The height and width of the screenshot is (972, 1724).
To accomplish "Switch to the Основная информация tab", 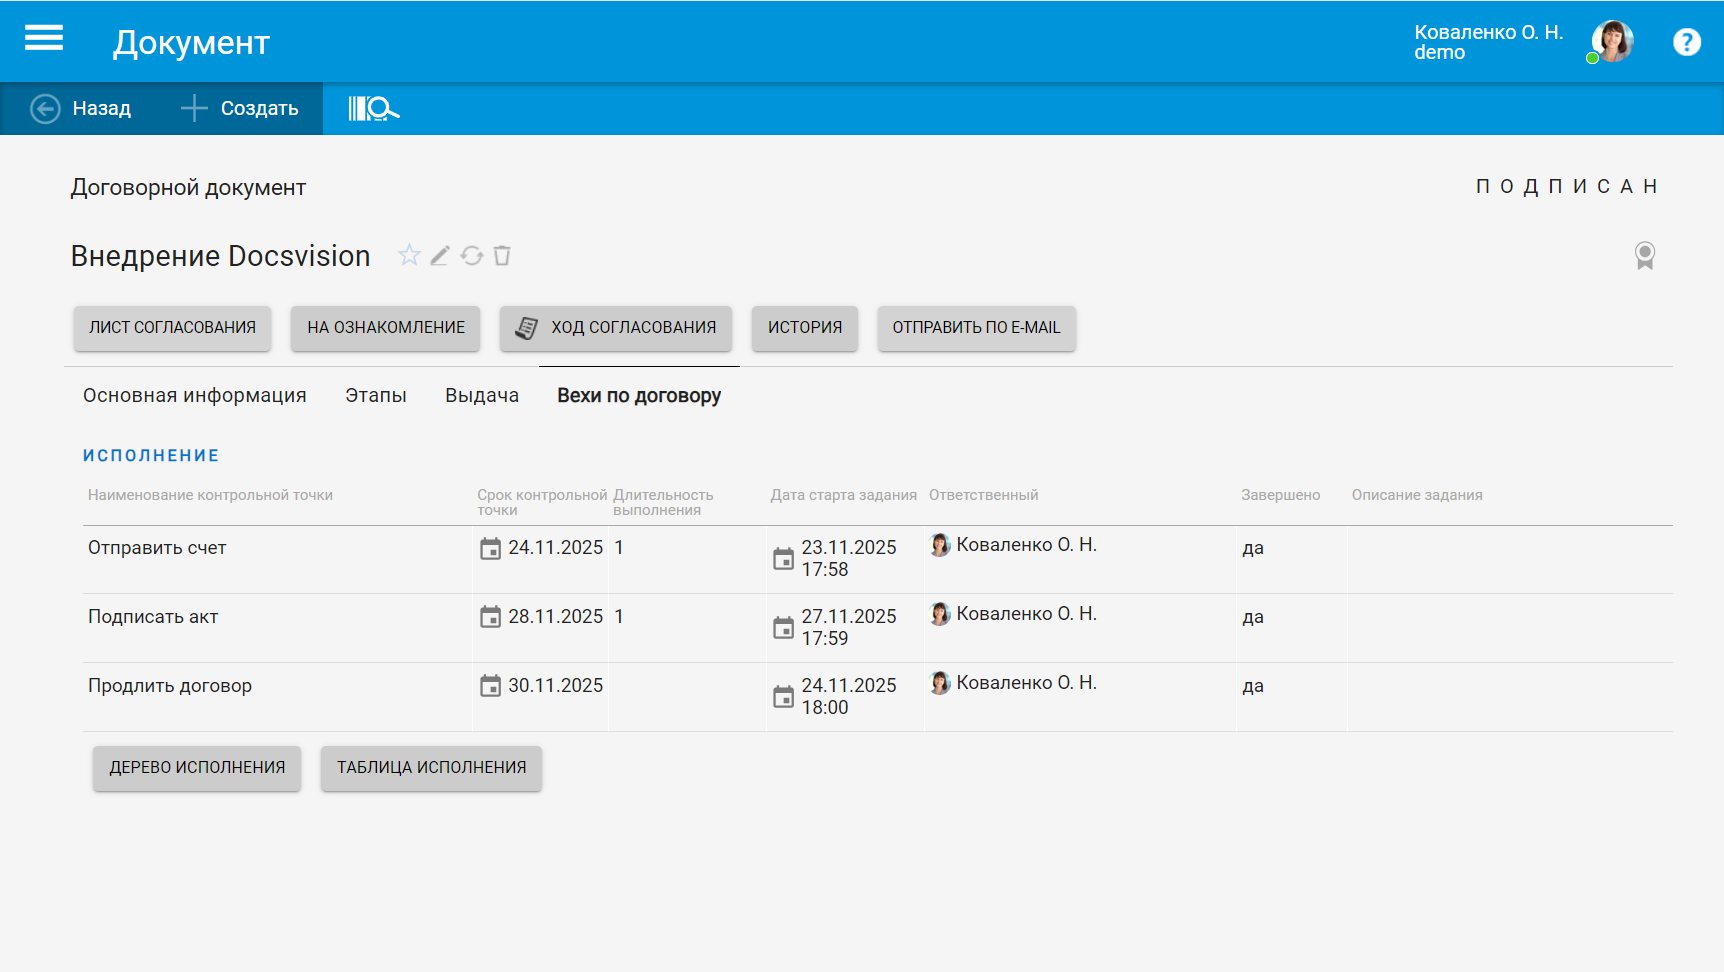I will point(195,396).
